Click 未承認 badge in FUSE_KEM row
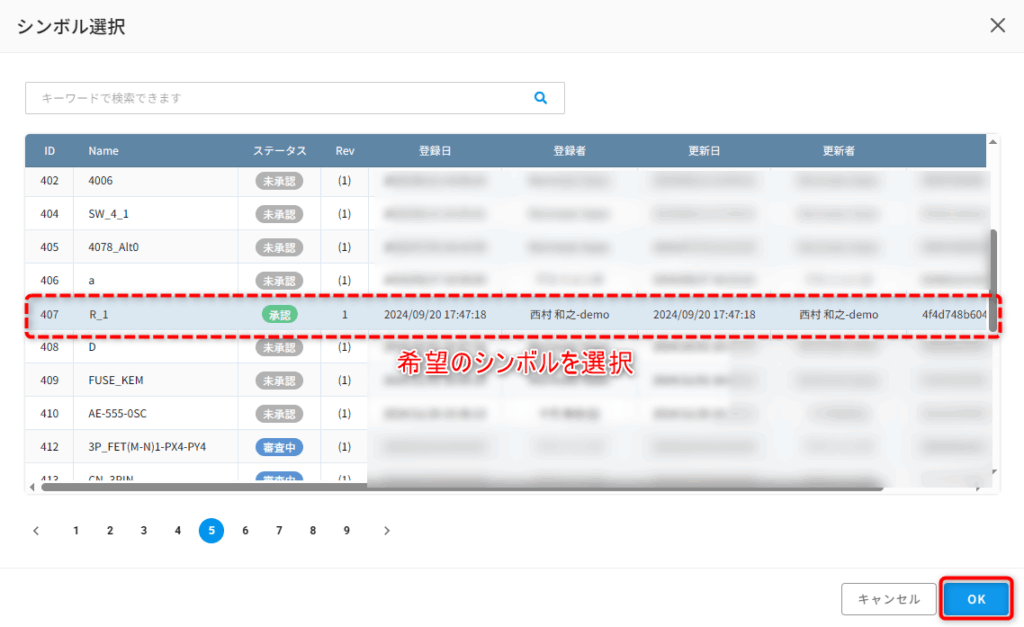 (x=280, y=381)
